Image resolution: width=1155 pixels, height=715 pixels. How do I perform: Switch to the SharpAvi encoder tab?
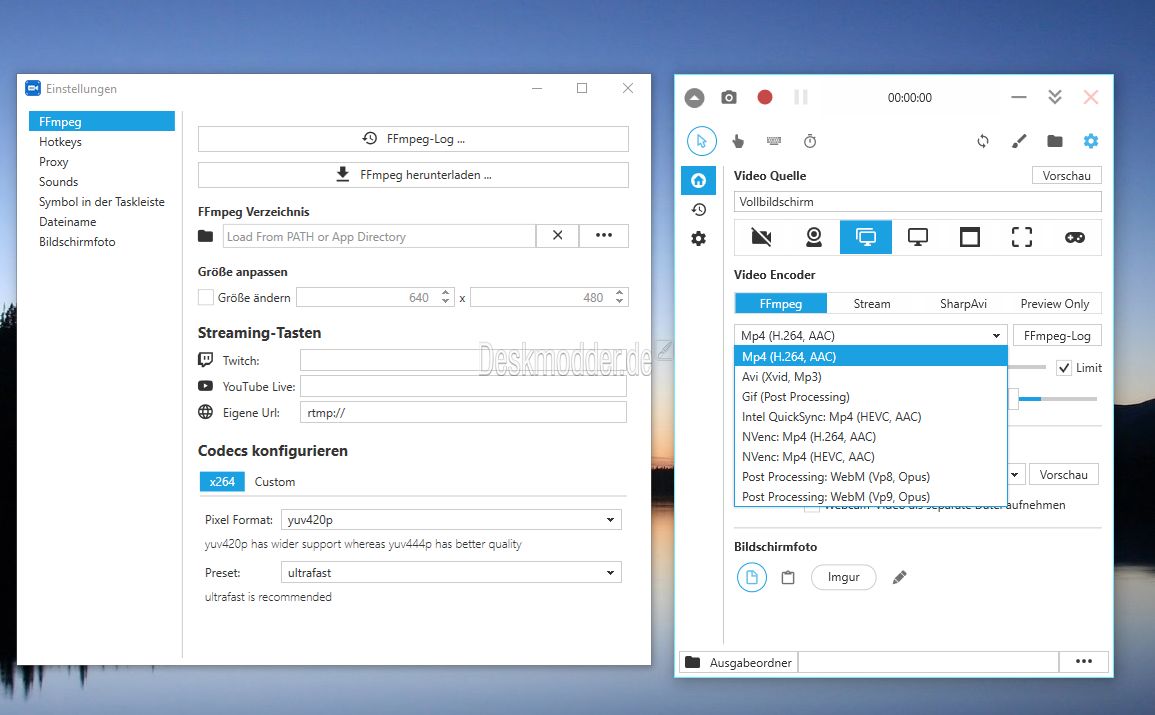click(x=963, y=303)
